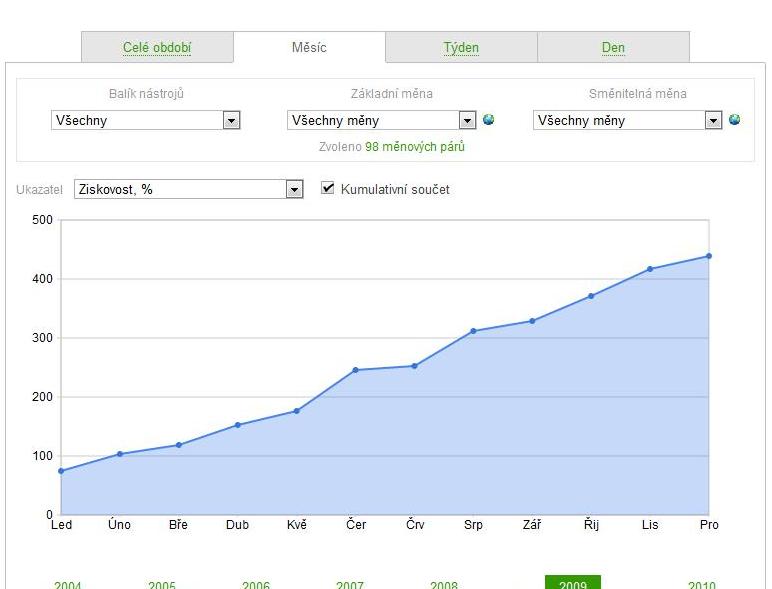Switch to the Týden tab

coord(461,48)
